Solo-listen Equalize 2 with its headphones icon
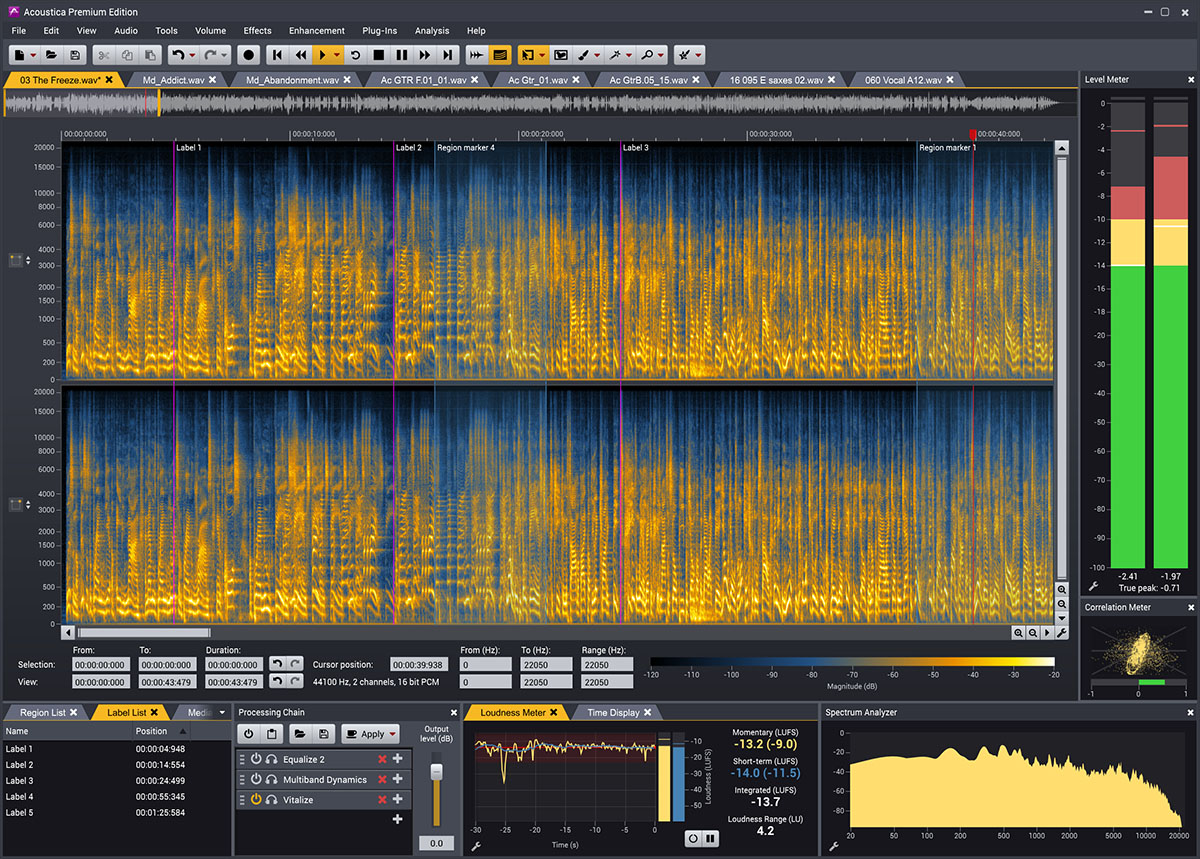The image size is (1200, 859). (x=272, y=759)
